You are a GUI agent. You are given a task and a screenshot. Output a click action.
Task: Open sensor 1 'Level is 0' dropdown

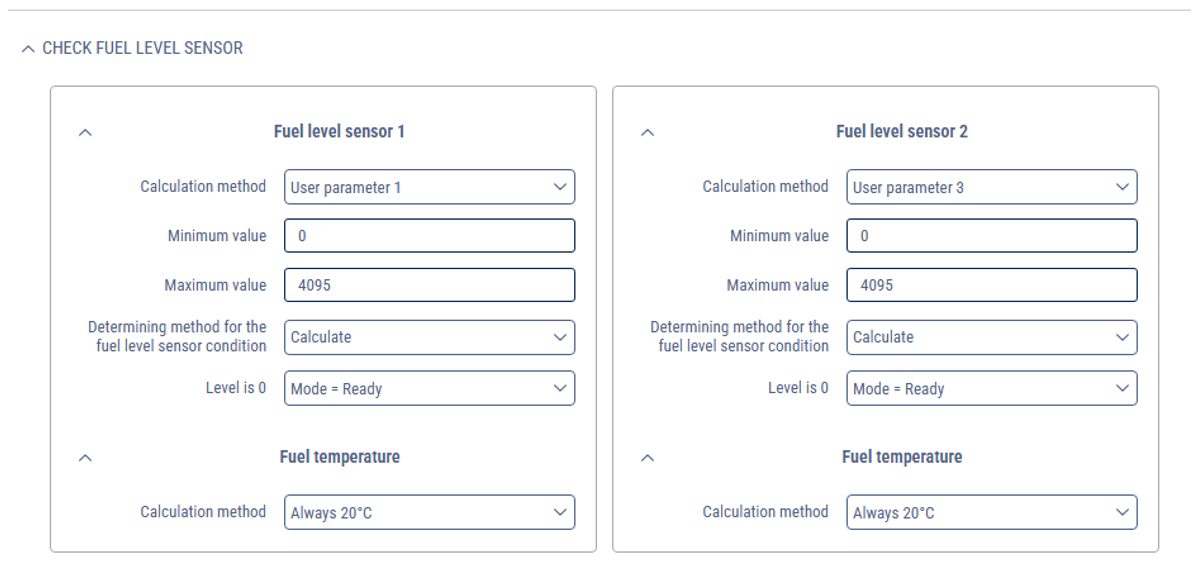(429, 388)
